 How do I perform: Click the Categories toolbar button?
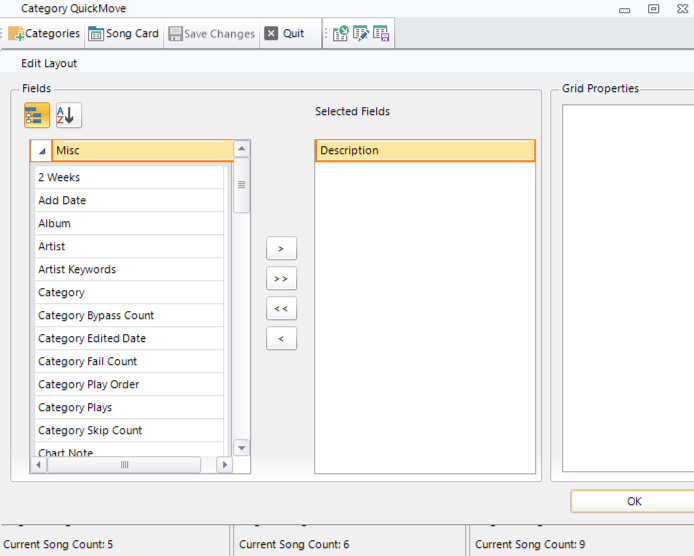(x=44, y=33)
